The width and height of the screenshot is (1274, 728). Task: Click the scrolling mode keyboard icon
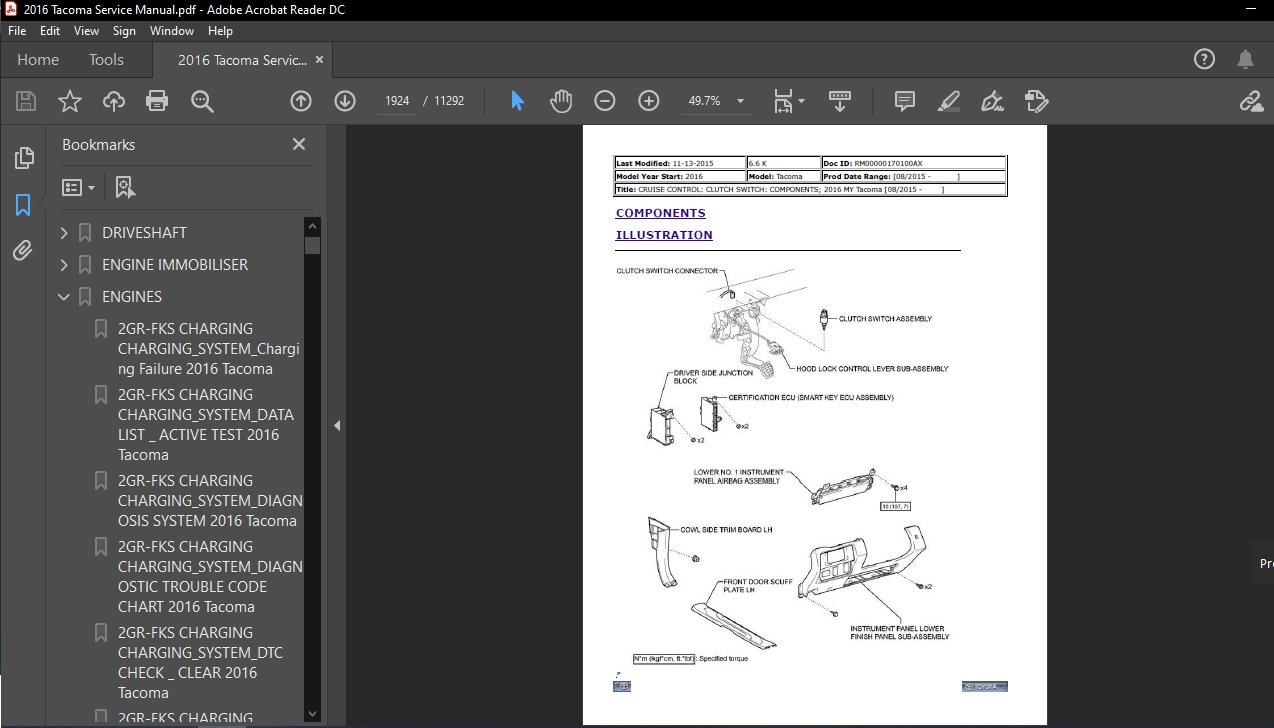coord(839,101)
